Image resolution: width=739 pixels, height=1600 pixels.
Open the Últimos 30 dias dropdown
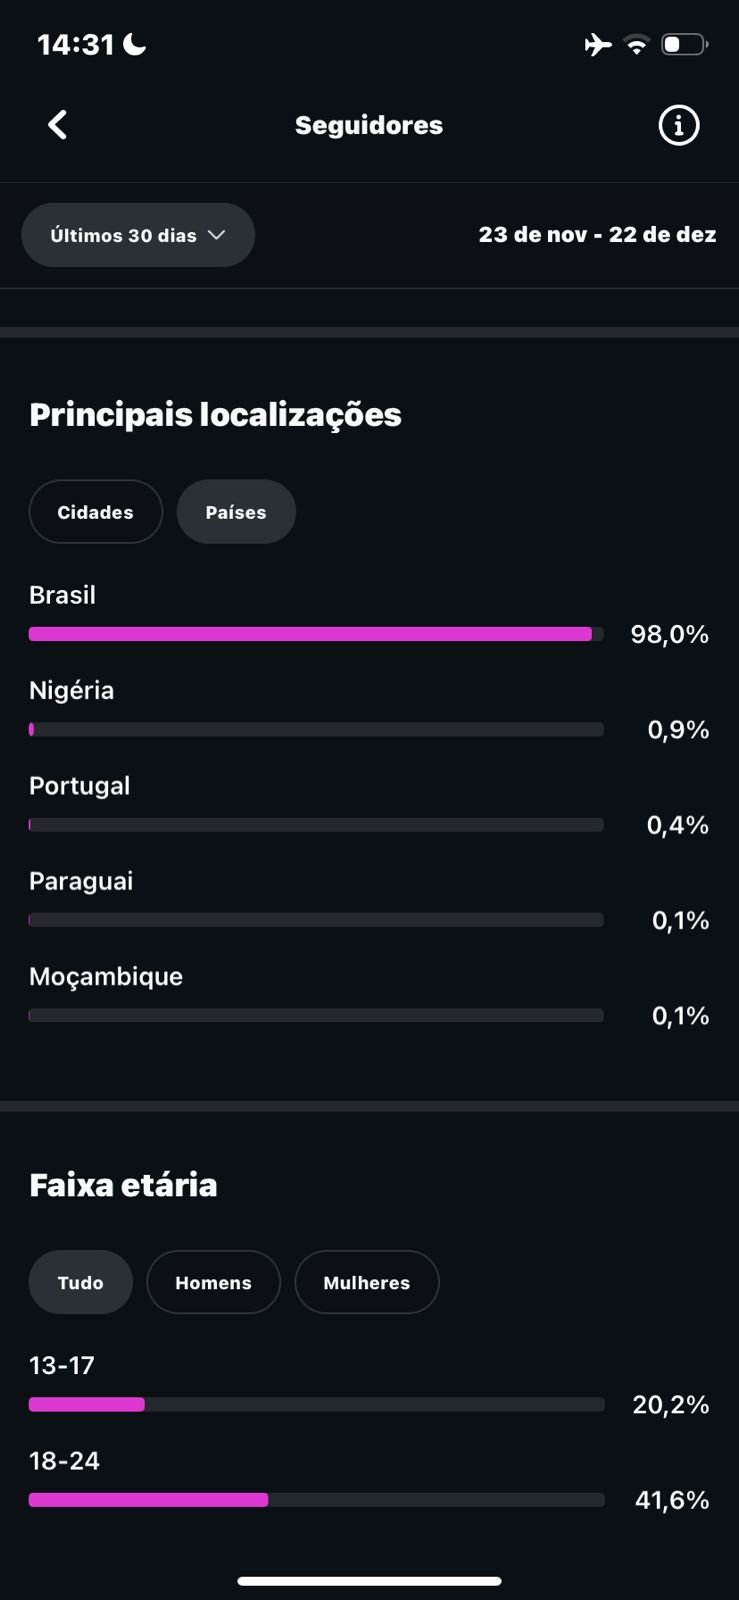(138, 235)
